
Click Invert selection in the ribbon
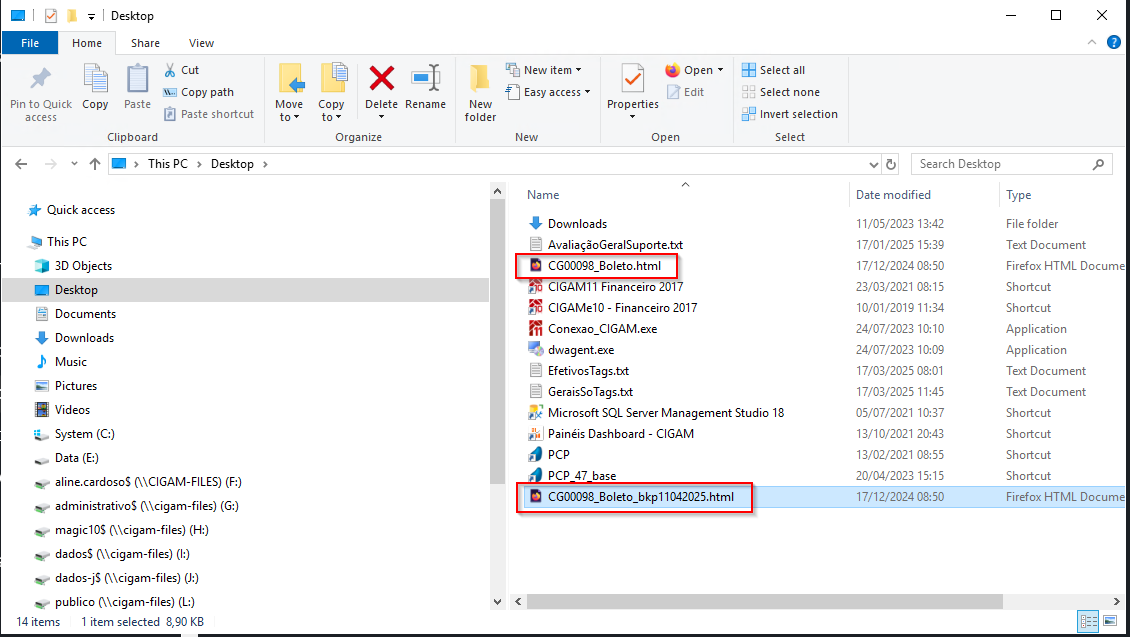790,114
